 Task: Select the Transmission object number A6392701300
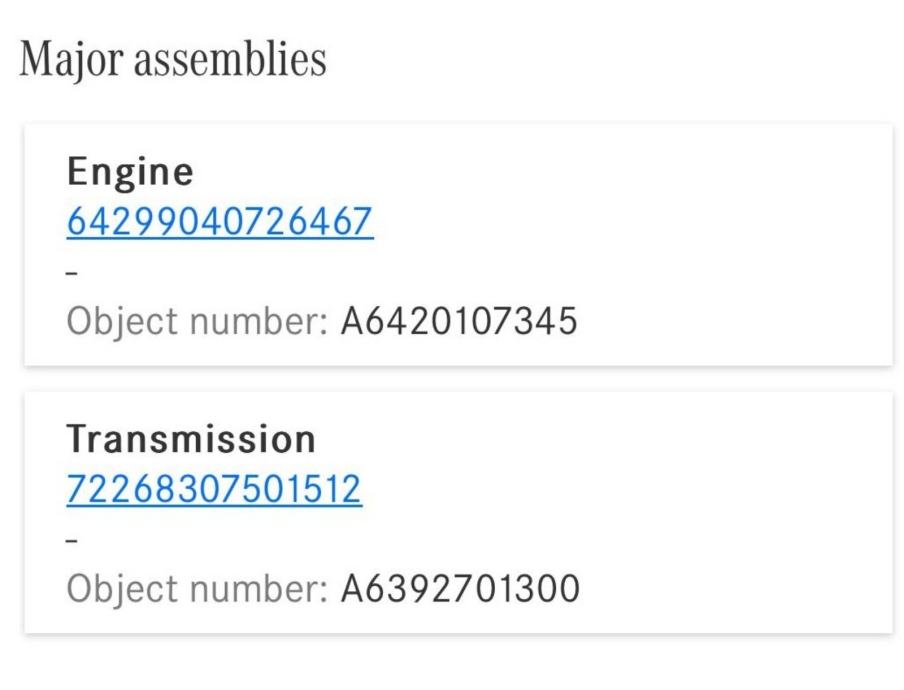pos(459,588)
